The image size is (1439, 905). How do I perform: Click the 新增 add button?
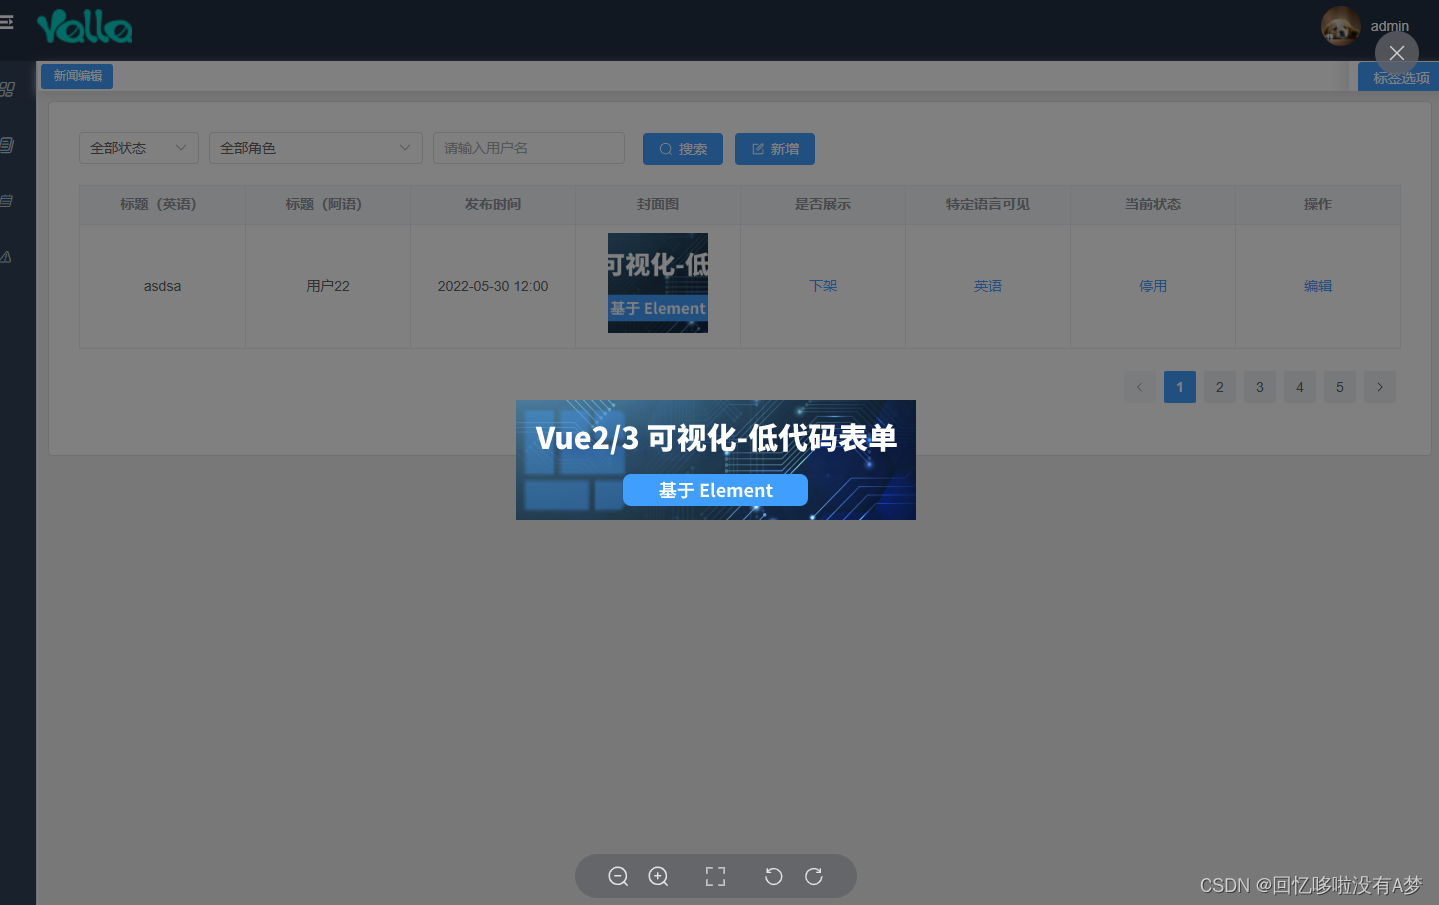click(x=775, y=149)
